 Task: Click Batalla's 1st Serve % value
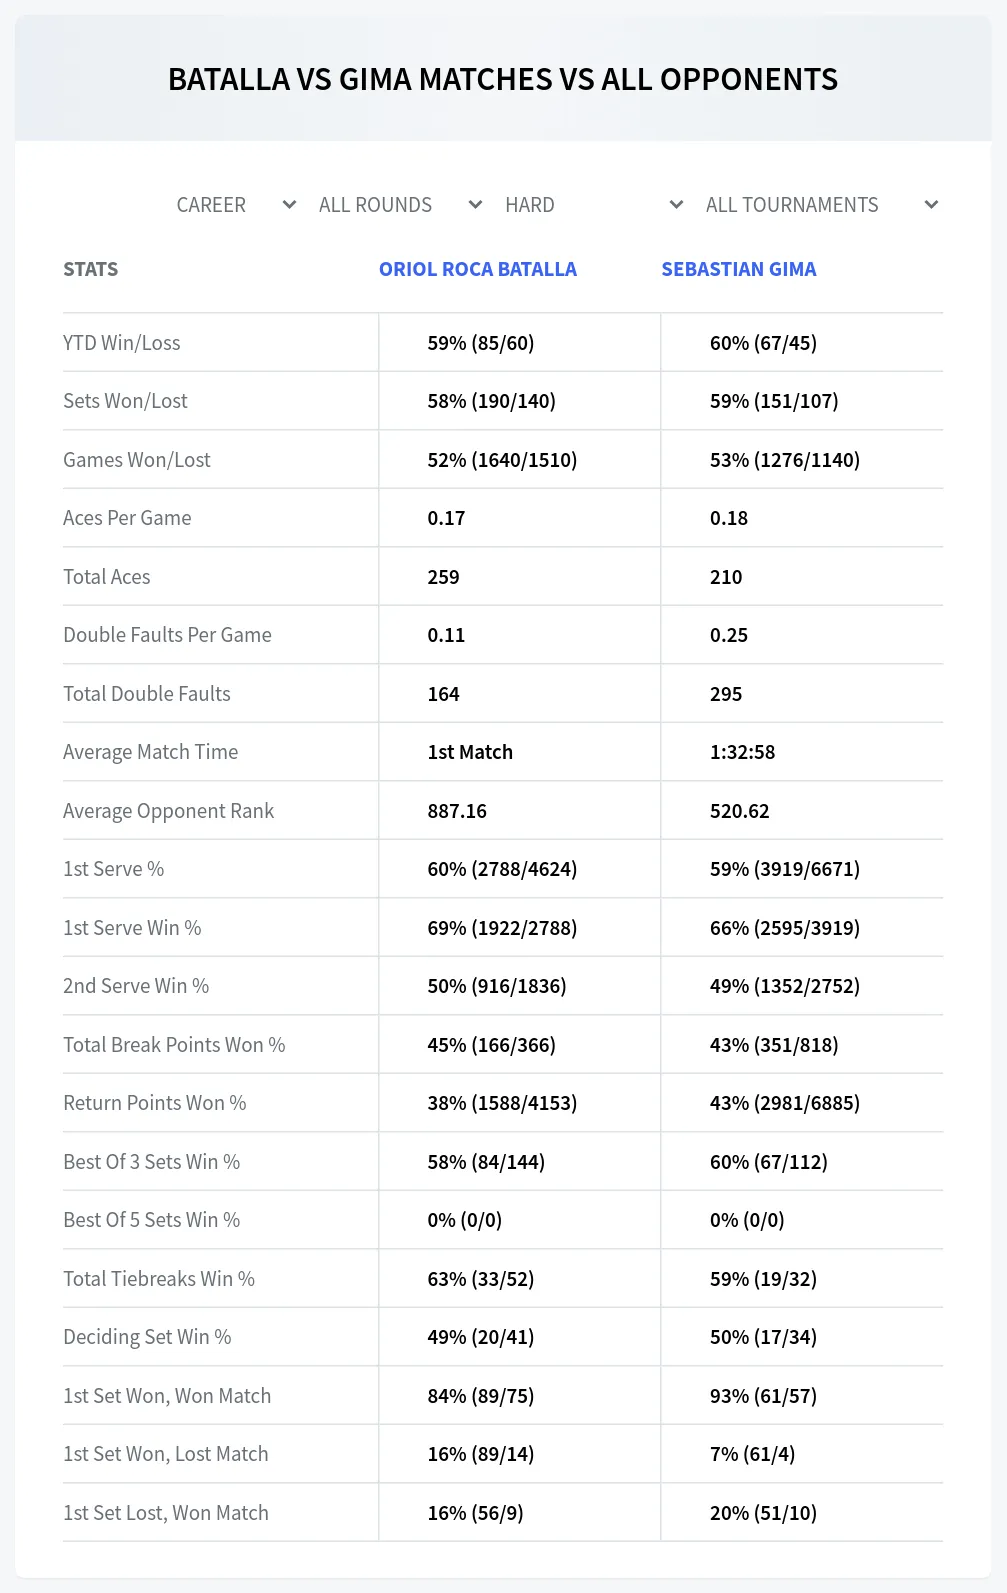502,869
